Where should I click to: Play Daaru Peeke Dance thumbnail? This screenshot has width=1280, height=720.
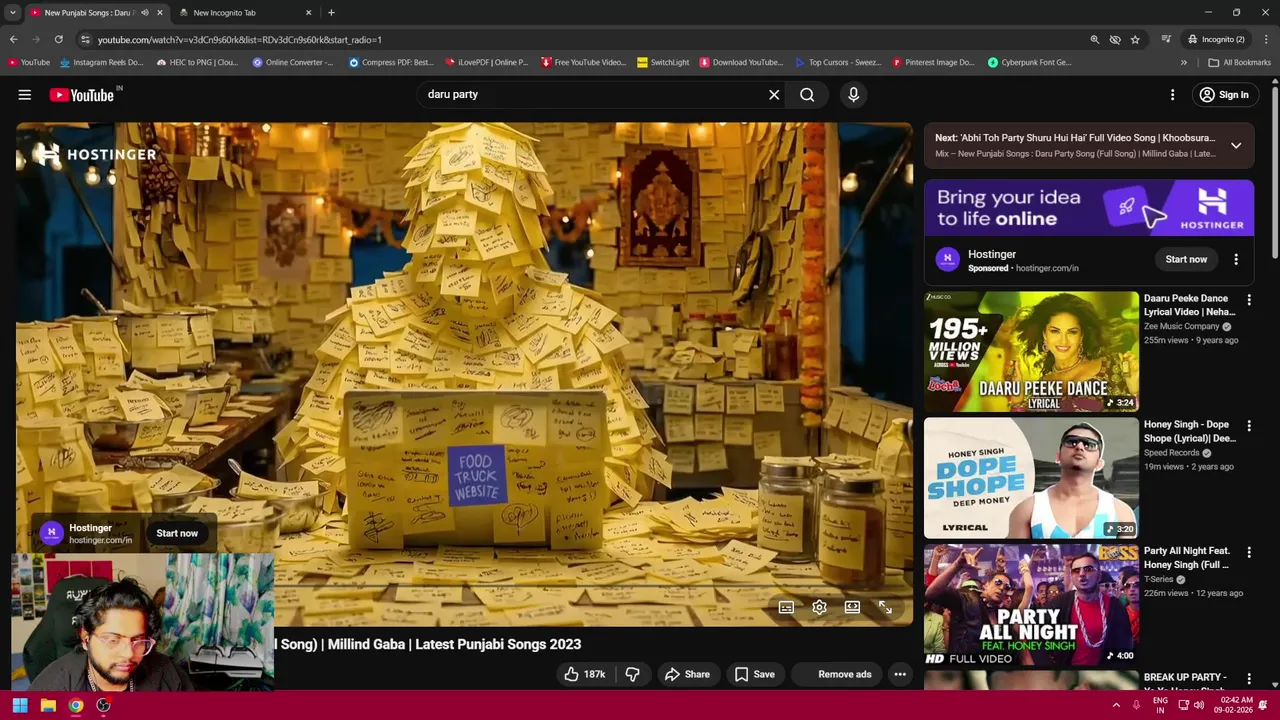(1031, 351)
